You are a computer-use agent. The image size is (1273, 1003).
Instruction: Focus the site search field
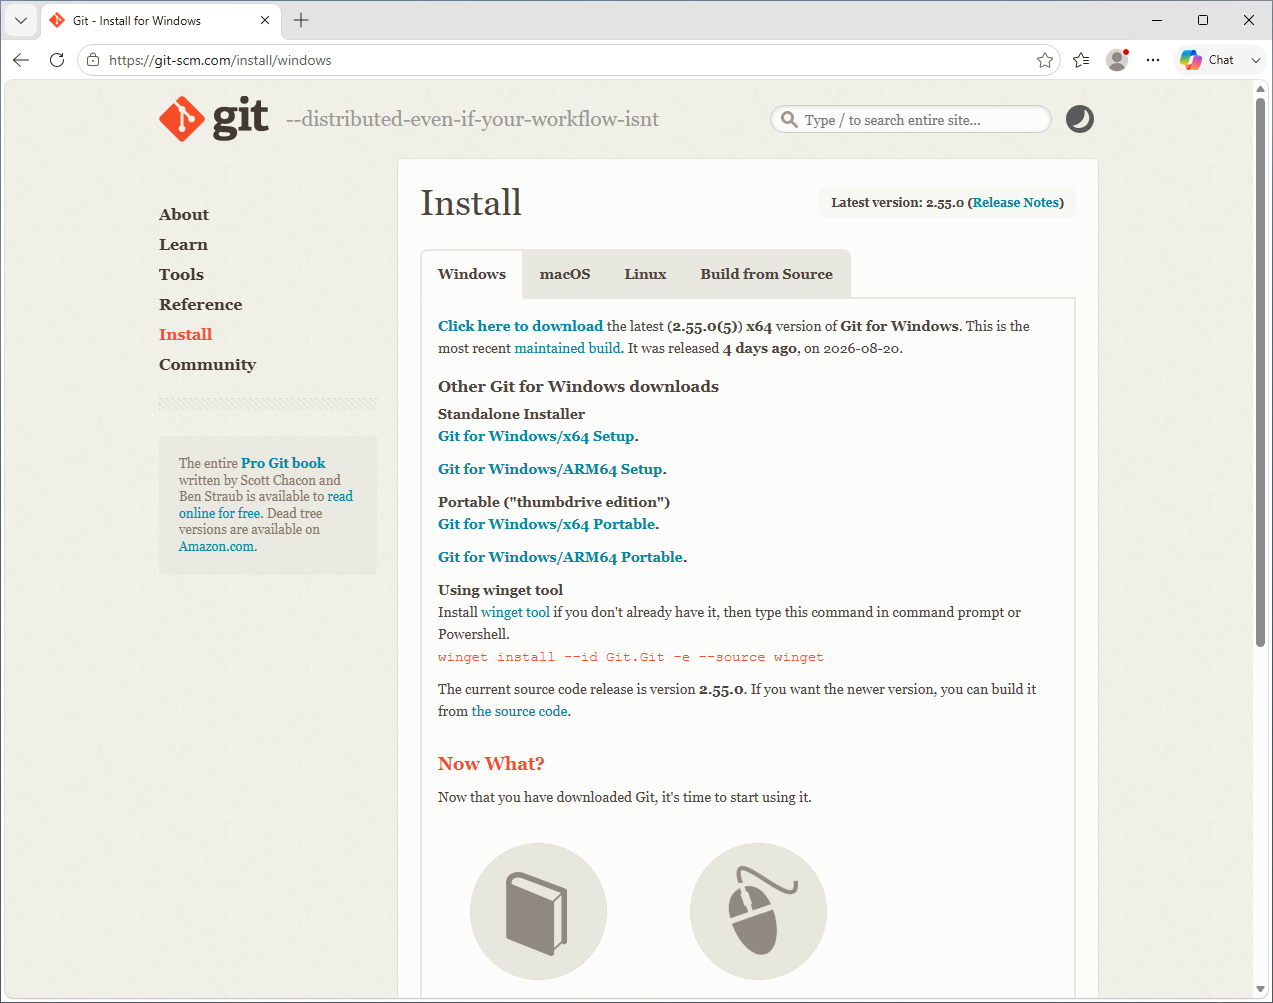(911, 119)
